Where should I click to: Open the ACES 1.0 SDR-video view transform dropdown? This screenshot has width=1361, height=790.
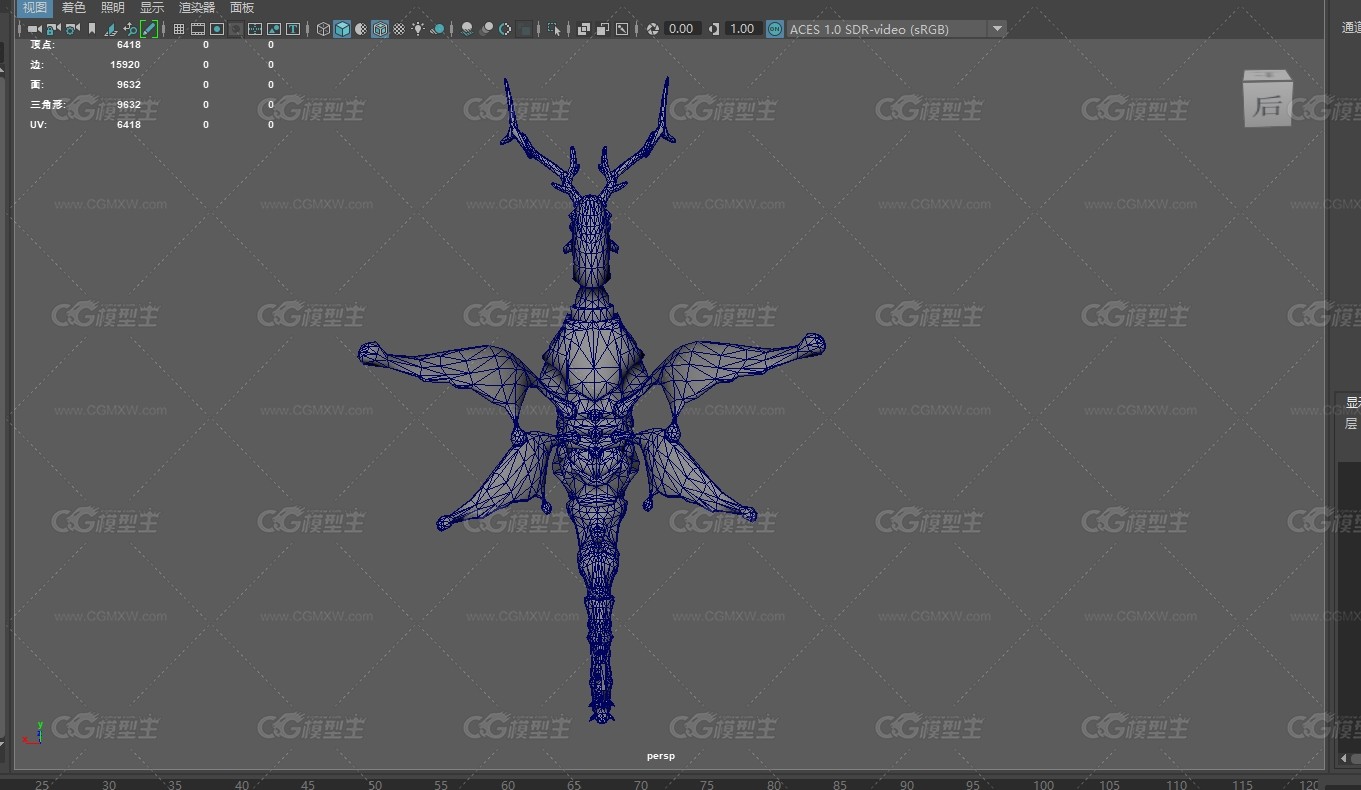[x=896, y=29]
